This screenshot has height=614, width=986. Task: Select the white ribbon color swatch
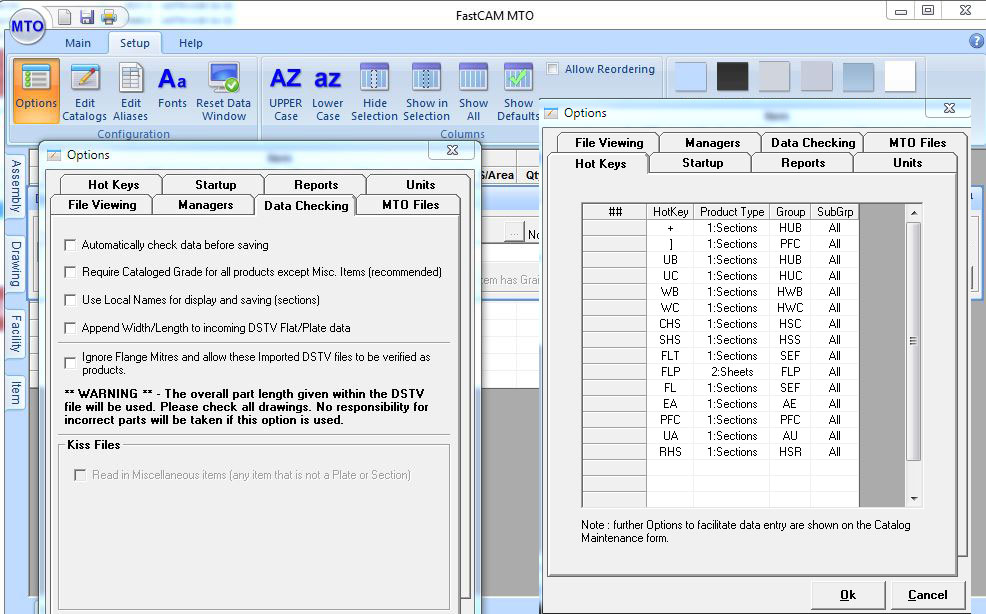[x=900, y=77]
